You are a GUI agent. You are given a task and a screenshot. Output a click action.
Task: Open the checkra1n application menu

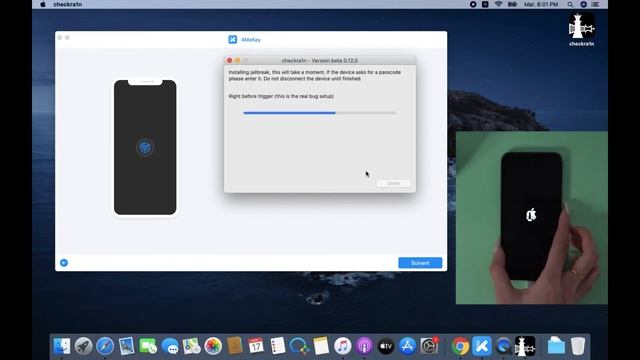click(68, 4)
